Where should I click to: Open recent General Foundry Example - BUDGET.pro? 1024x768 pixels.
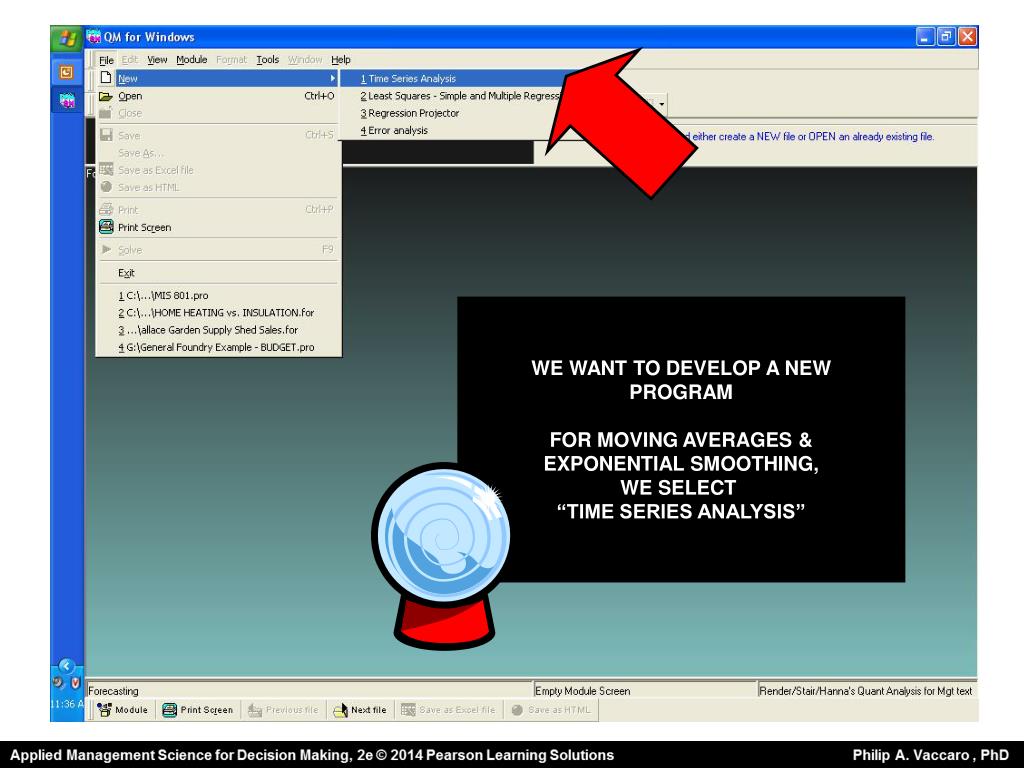(216, 347)
